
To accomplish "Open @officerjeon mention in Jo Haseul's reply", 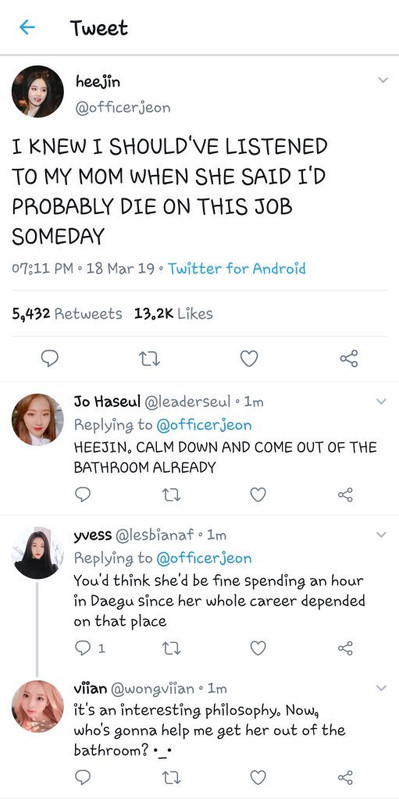I will pos(204,424).
